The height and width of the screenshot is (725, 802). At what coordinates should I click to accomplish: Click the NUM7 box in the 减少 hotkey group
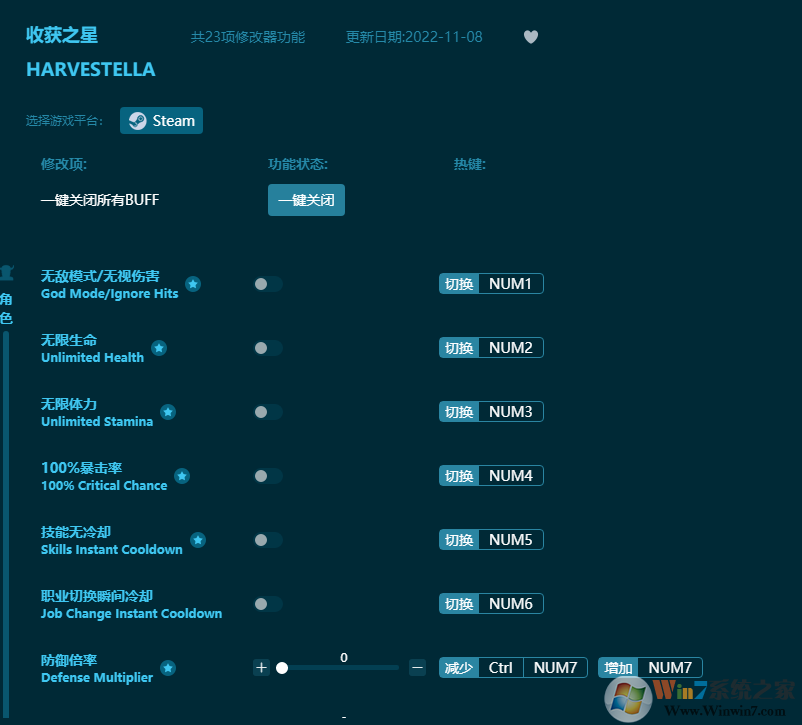555,667
